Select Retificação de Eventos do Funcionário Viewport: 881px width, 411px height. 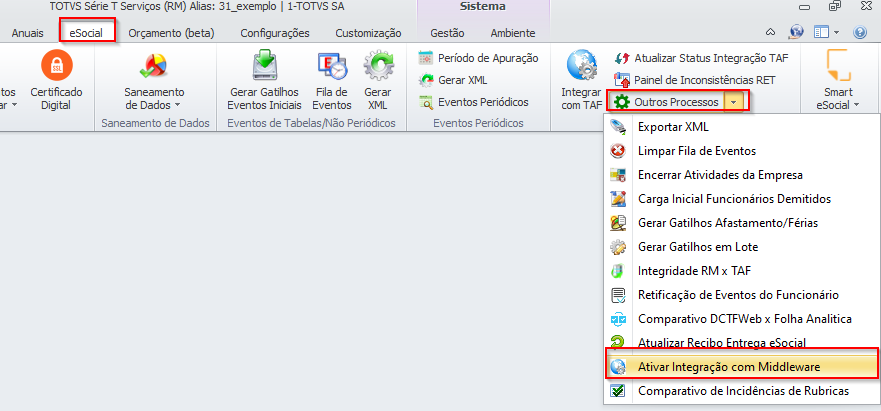[740, 295]
